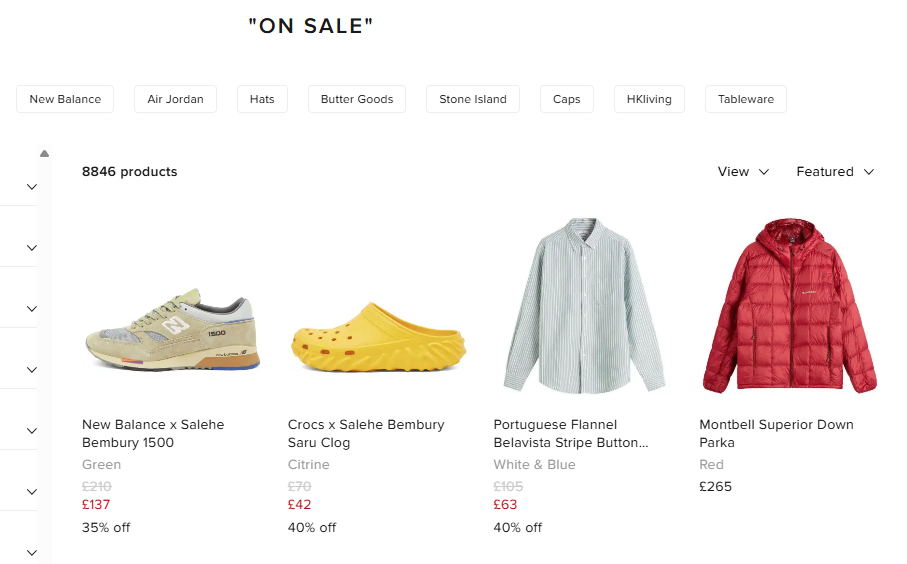
Task: Select the HKliving tag
Action: tap(649, 100)
